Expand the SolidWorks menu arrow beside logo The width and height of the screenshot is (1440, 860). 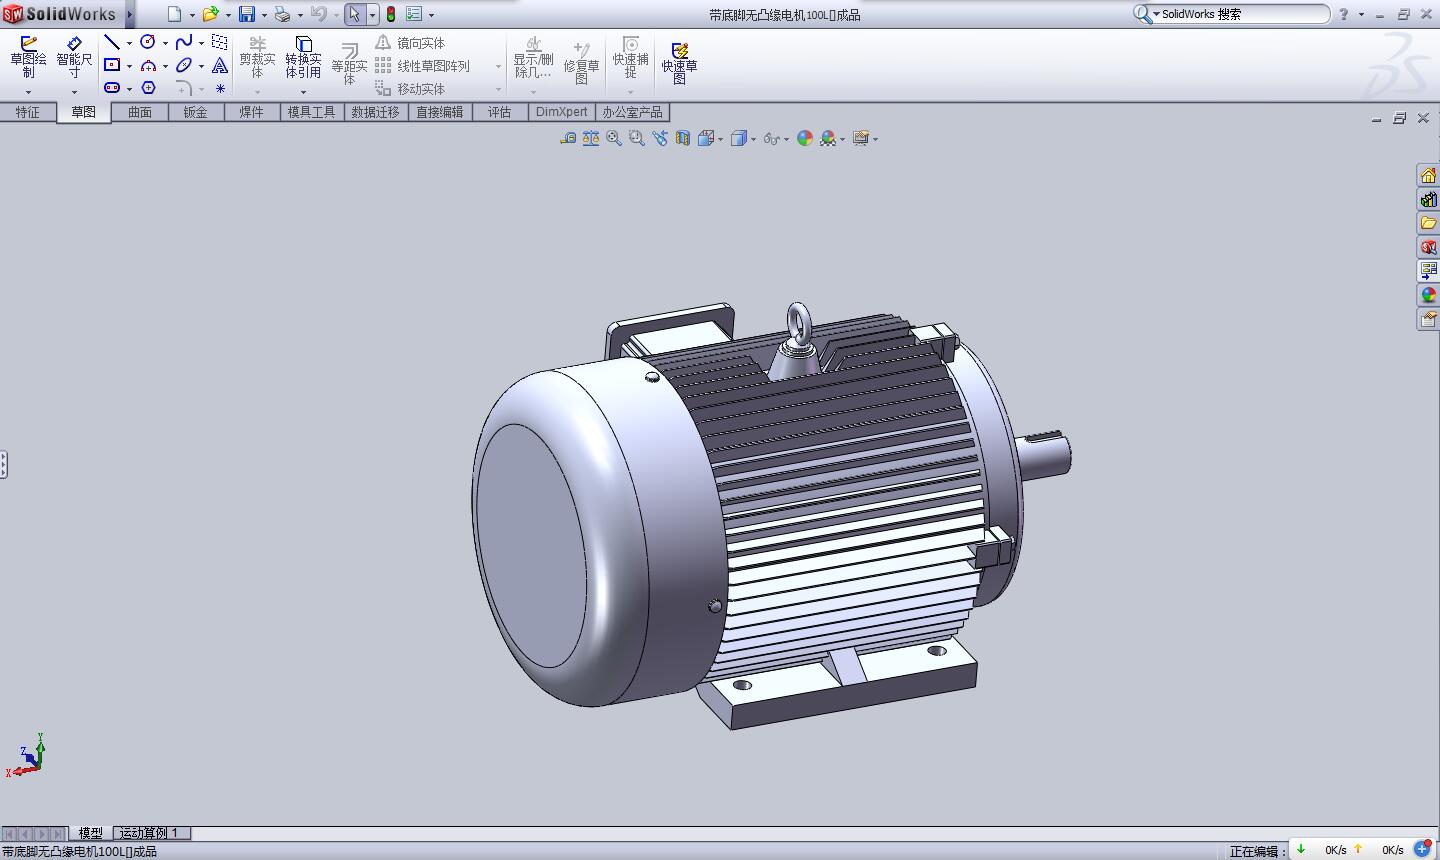[130, 14]
